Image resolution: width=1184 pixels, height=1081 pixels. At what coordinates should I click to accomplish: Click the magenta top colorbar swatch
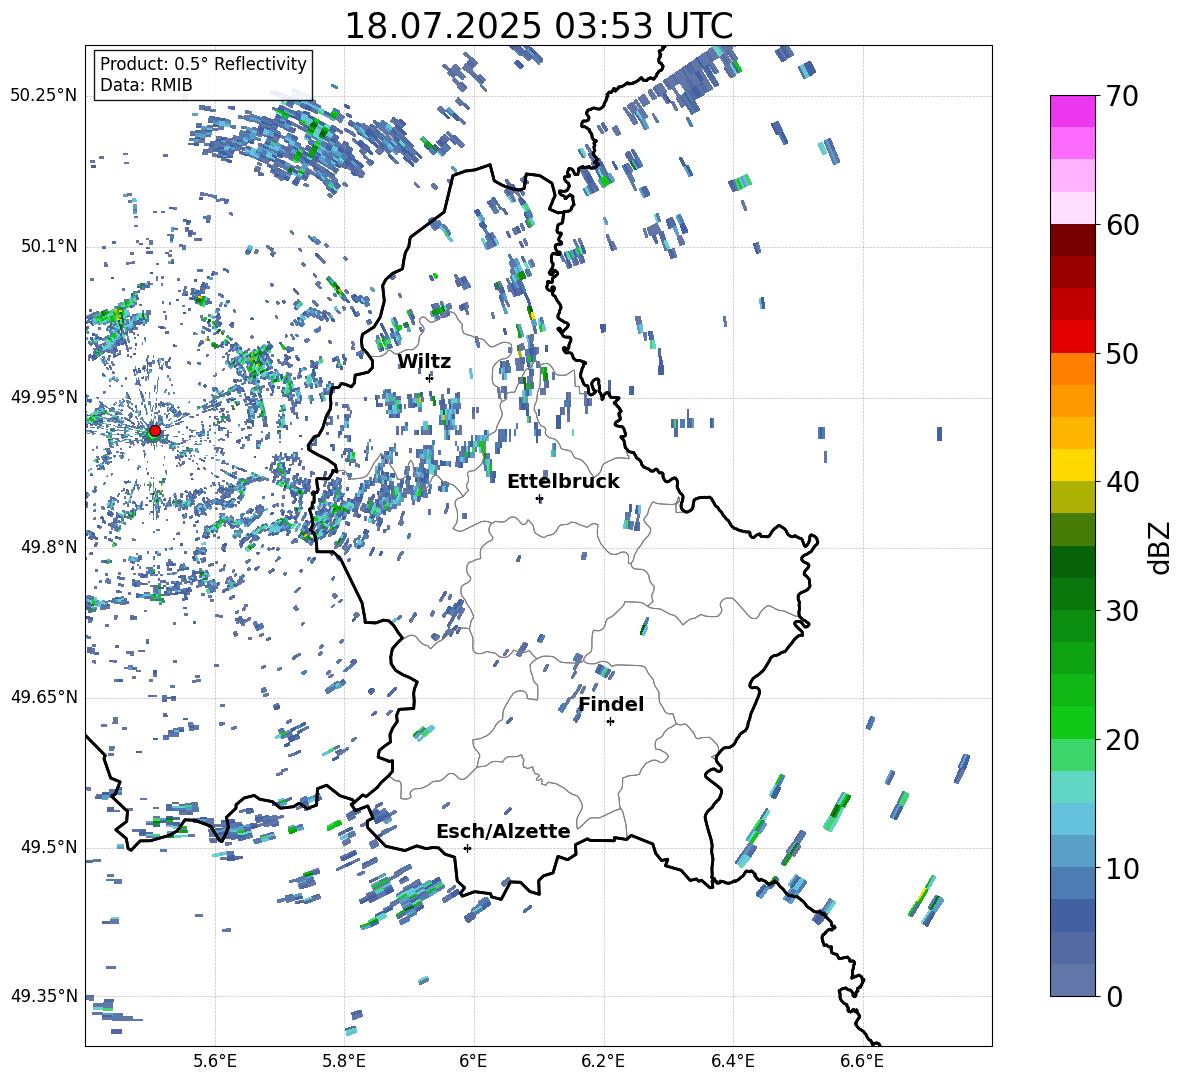[x=1072, y=111]
